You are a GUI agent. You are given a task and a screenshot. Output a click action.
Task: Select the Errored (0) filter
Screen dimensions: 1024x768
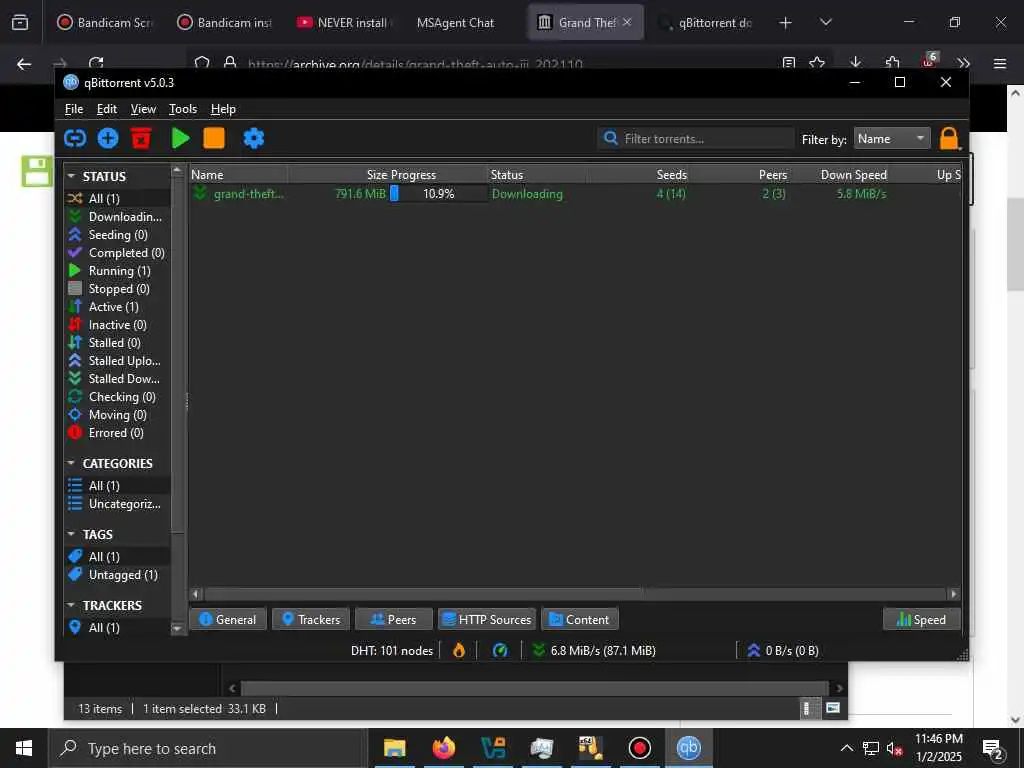[118, 432]
